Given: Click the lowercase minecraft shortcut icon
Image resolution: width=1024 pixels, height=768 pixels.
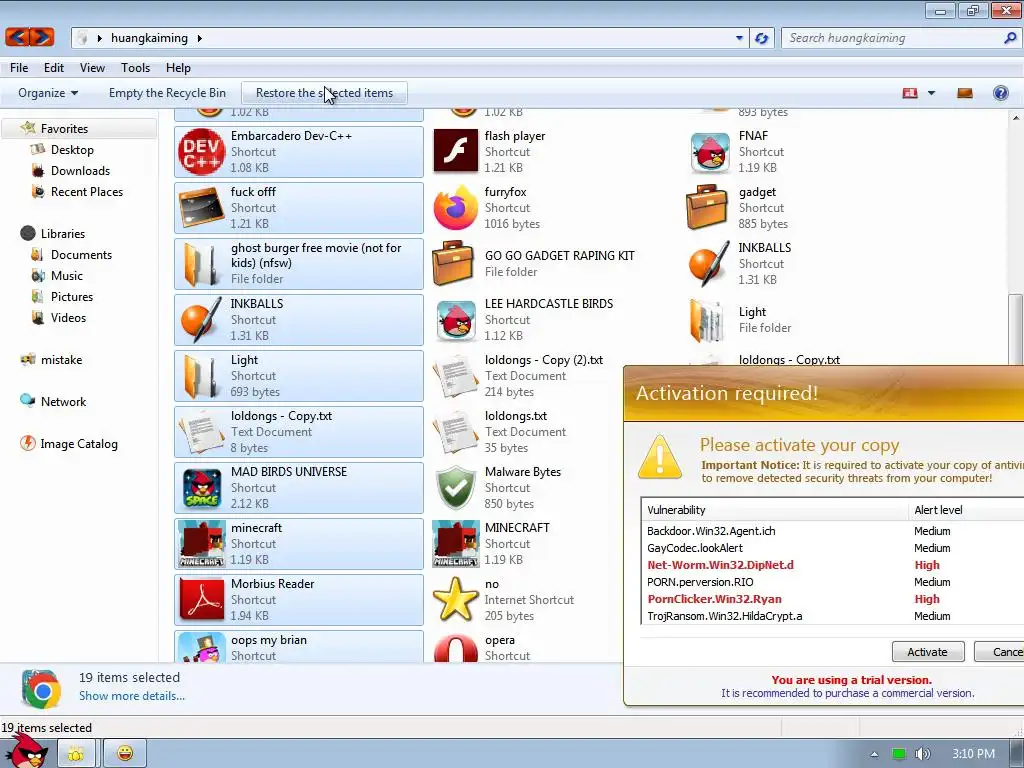Looking at the screenshot, I should tap(202, 543).
